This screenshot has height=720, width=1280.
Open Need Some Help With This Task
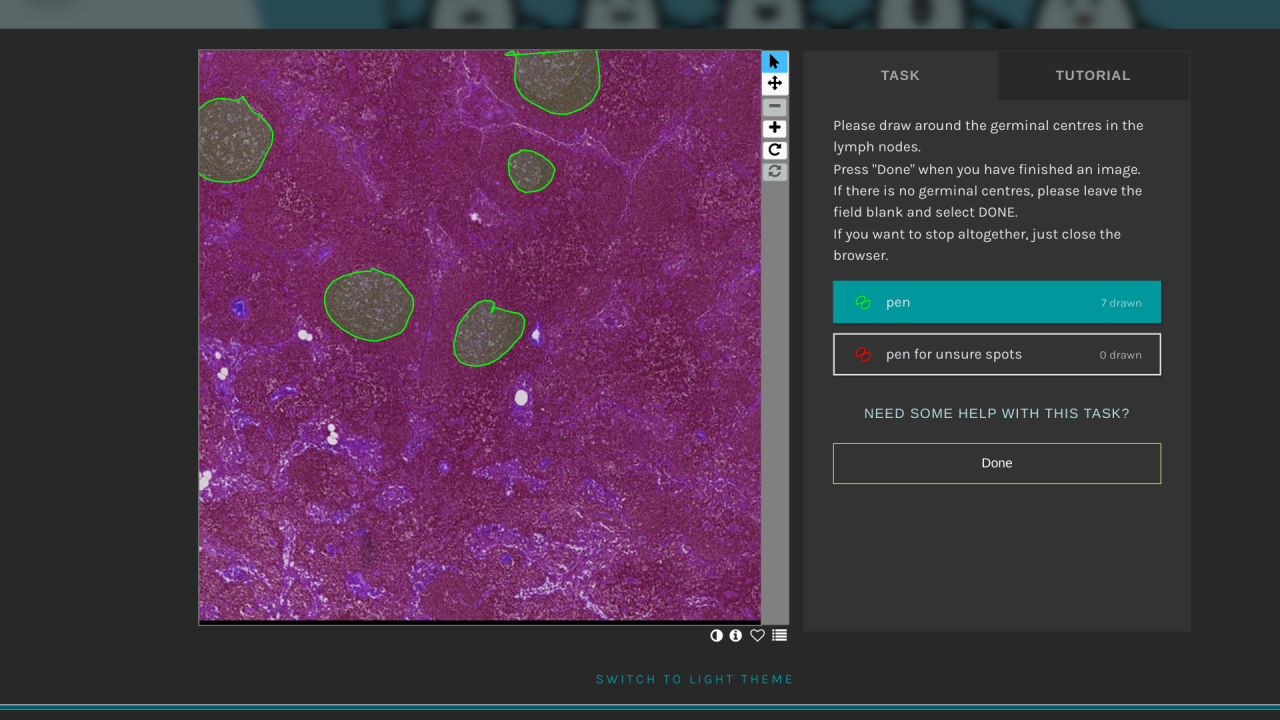coord(997,413)
